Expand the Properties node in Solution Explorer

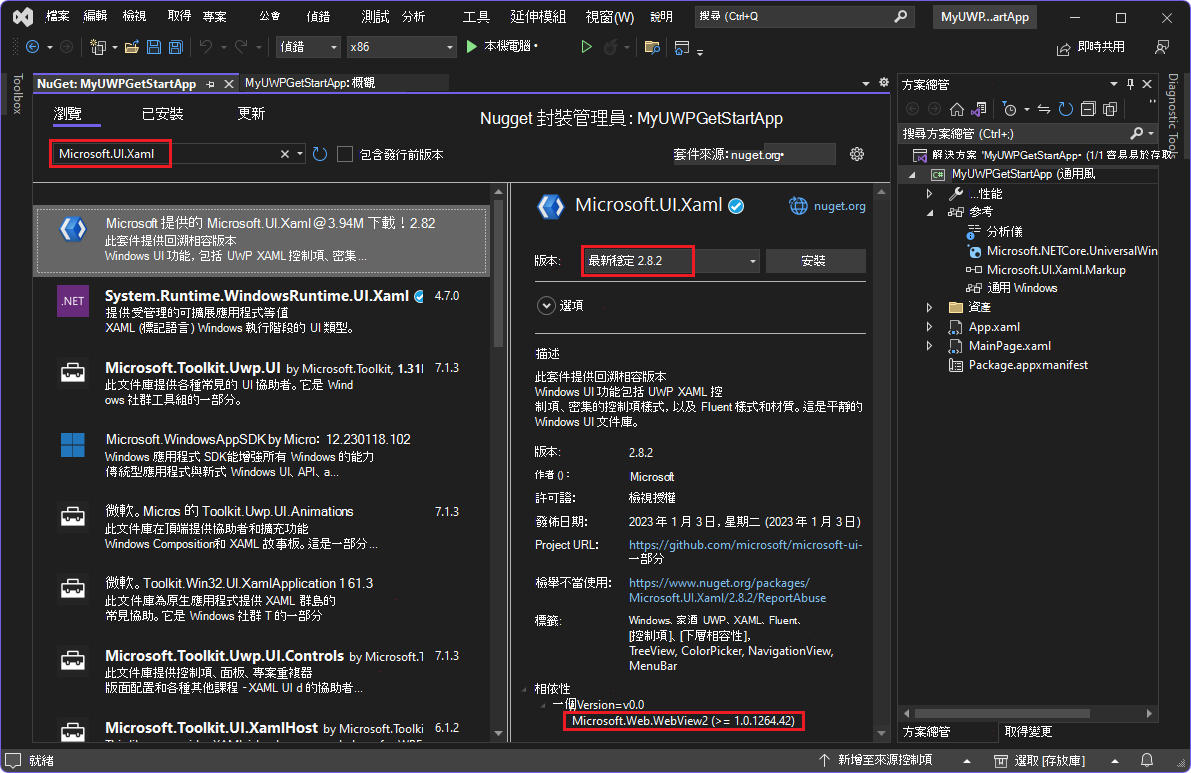point(930,194)
